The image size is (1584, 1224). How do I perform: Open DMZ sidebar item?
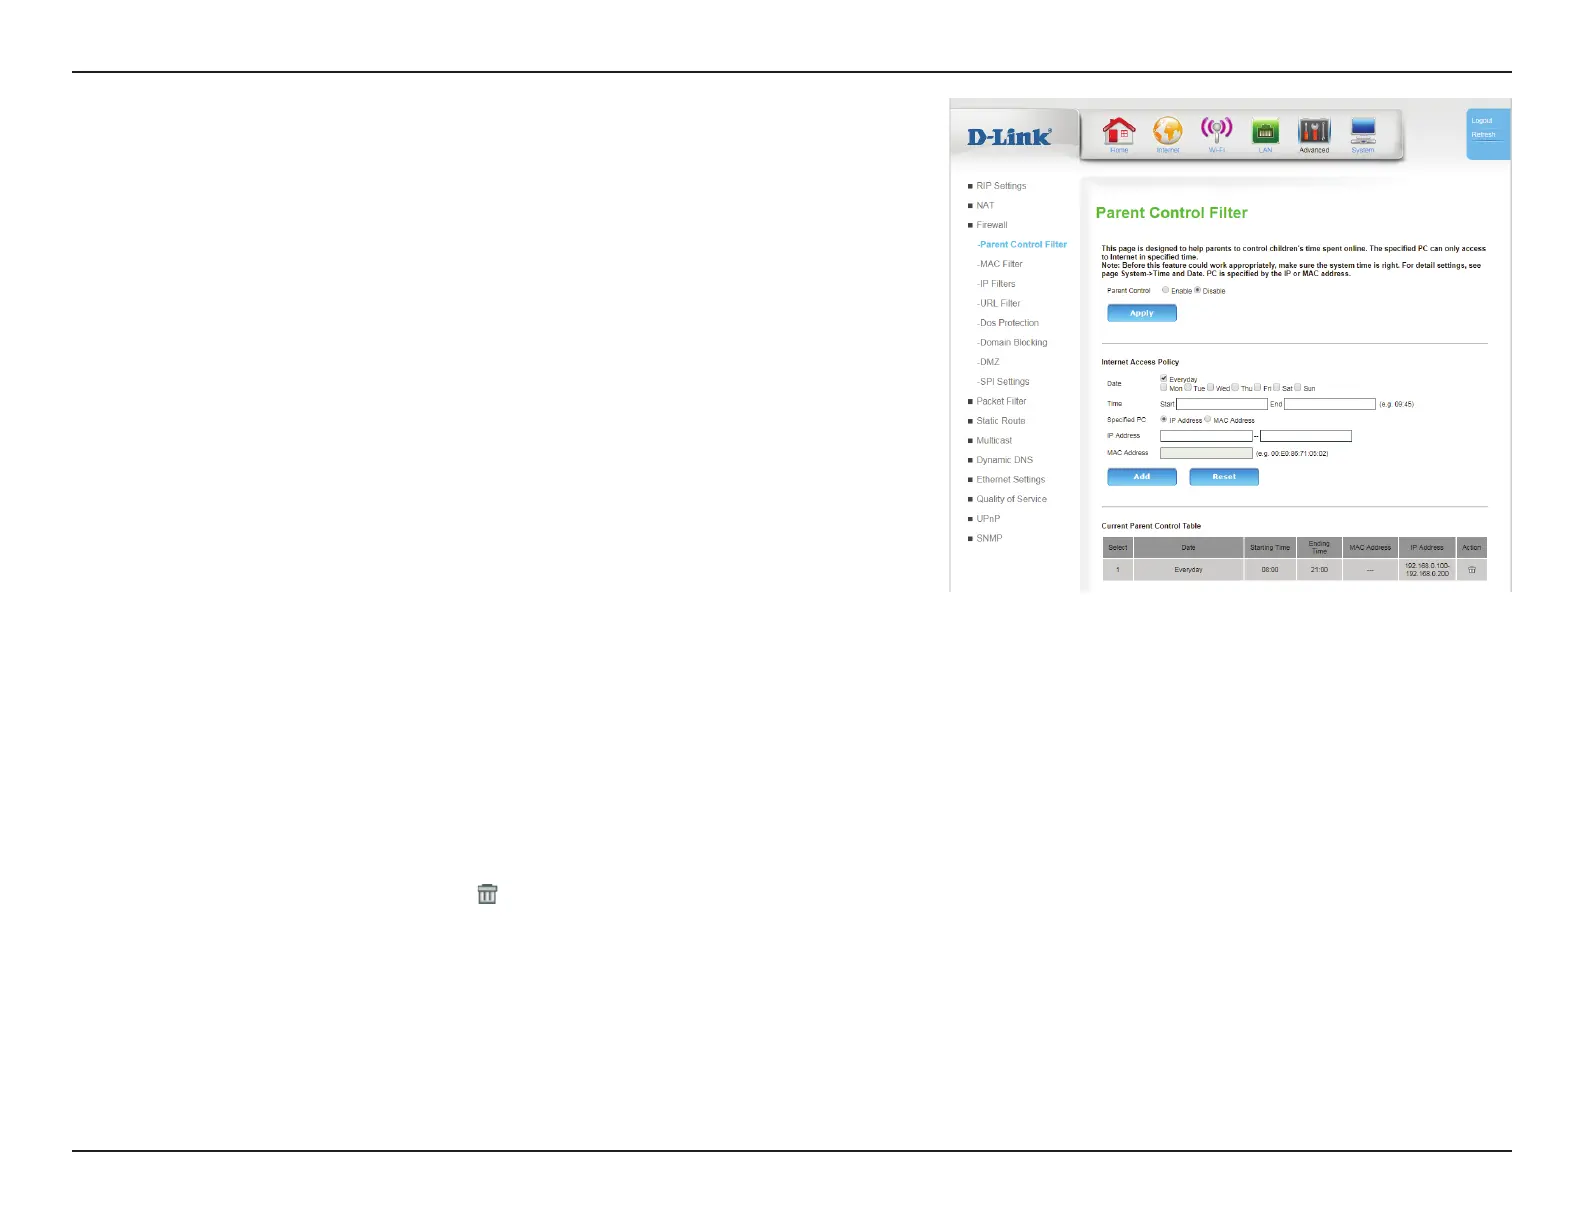click(x=988, y=362)
